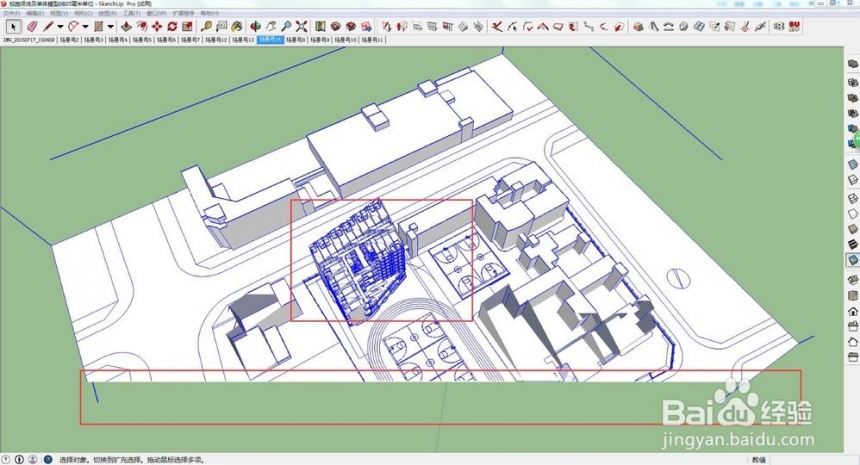The height and width of the screenshot is (465, 860).
Task: Switch camera to Iso view
Action: pos(853,280)
